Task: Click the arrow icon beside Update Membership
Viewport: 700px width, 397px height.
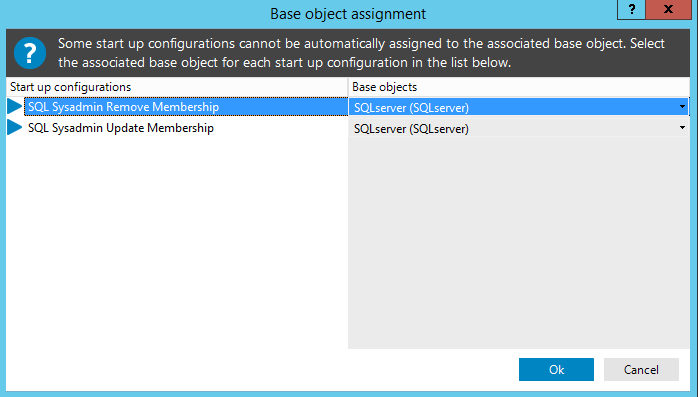Action: (x=15, y=127)
